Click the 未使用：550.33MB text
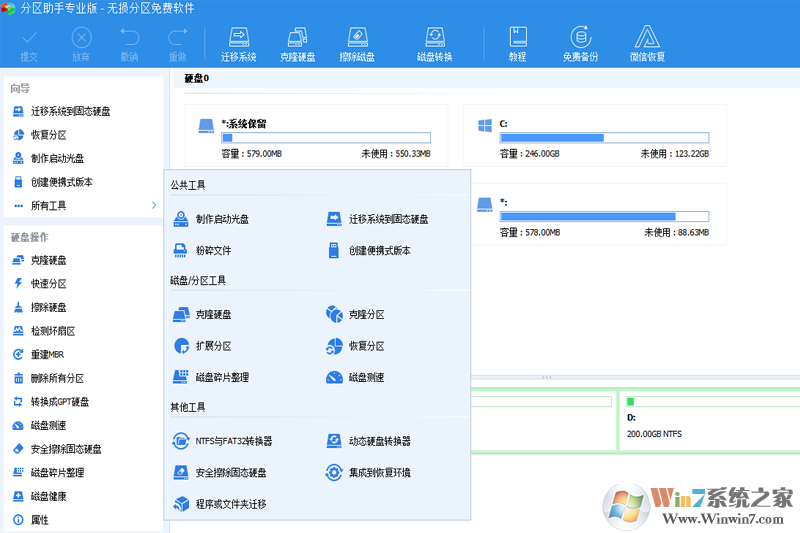Image resolution: width=800 pixels, height=533 pixels. click(x=396, y=154)
